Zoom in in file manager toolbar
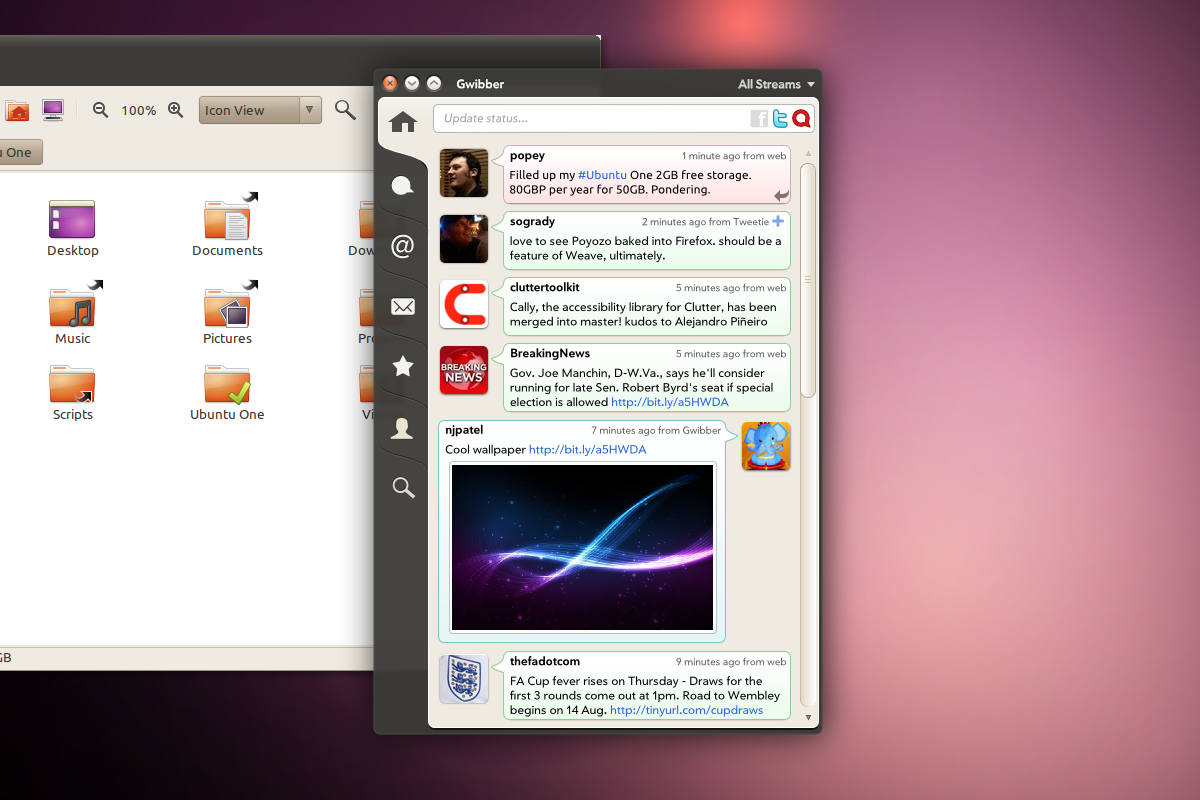 click(176, 110)
